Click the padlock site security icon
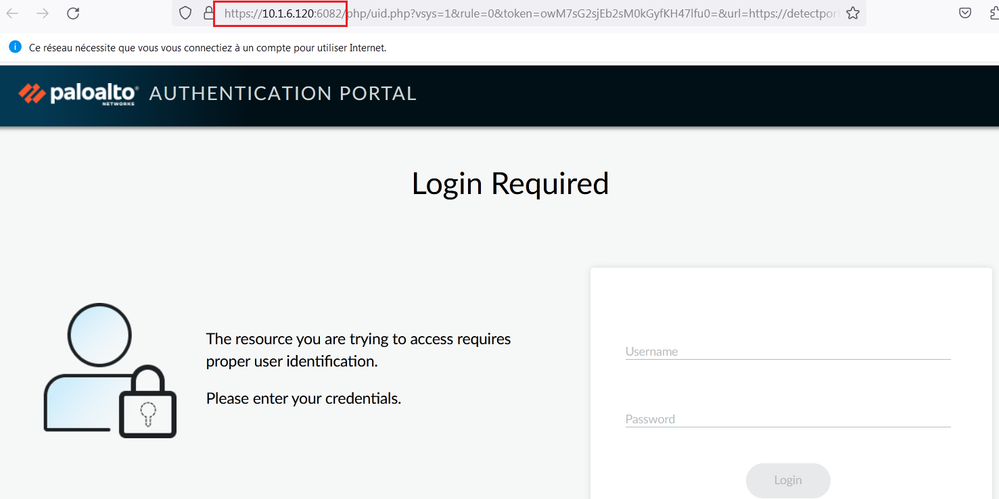This screenshot has height=499, width=999. click(208, 14)
